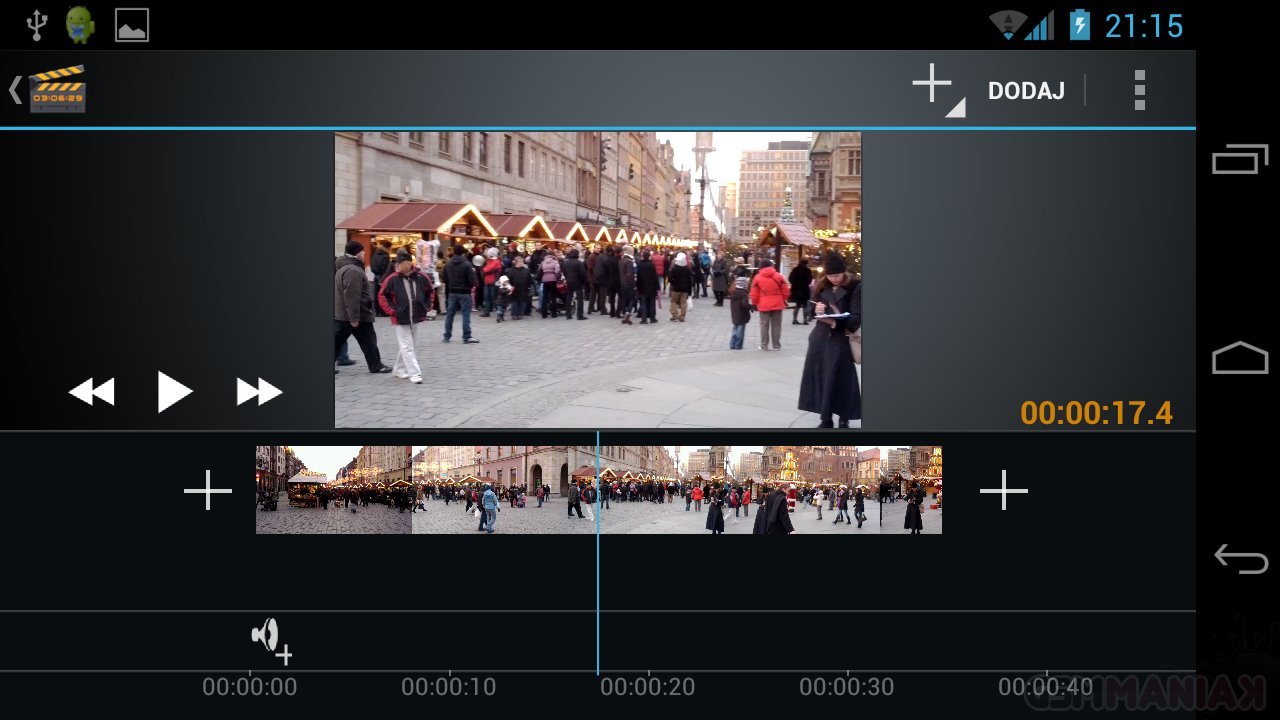Image resolution: width=1280 pixels, height=720 pixels.
Task: Tap the Android back button
Action: click(x=1240, y=559)
